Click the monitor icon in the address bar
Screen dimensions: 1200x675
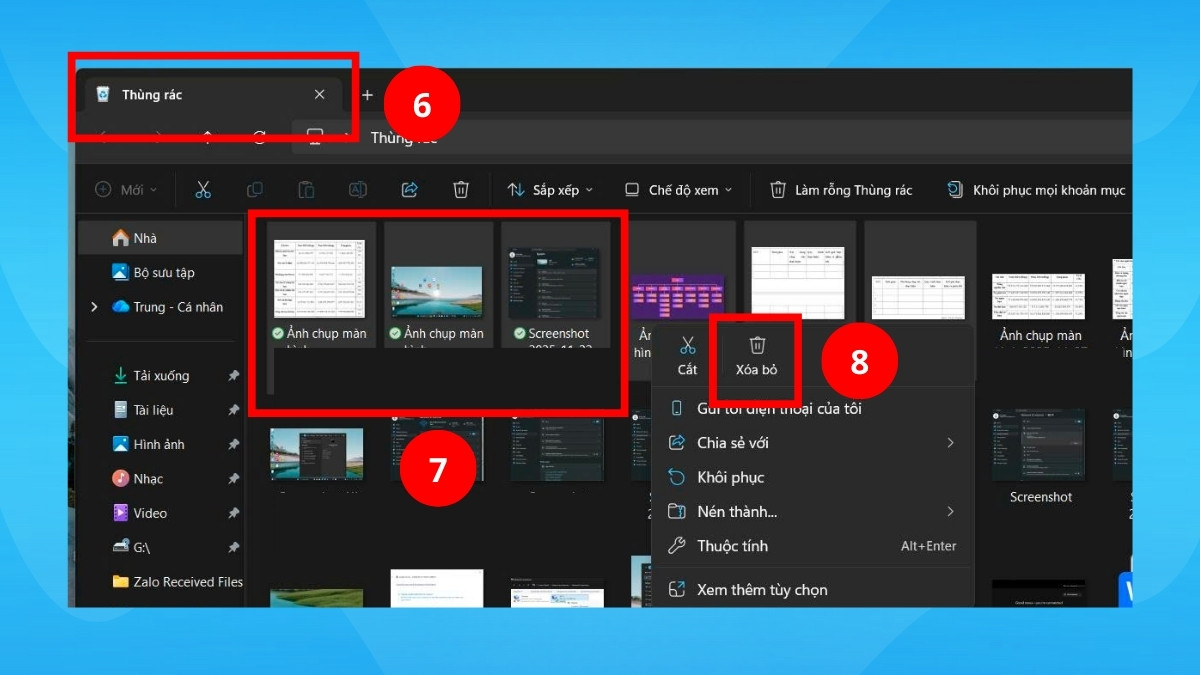tap(315, 137)
